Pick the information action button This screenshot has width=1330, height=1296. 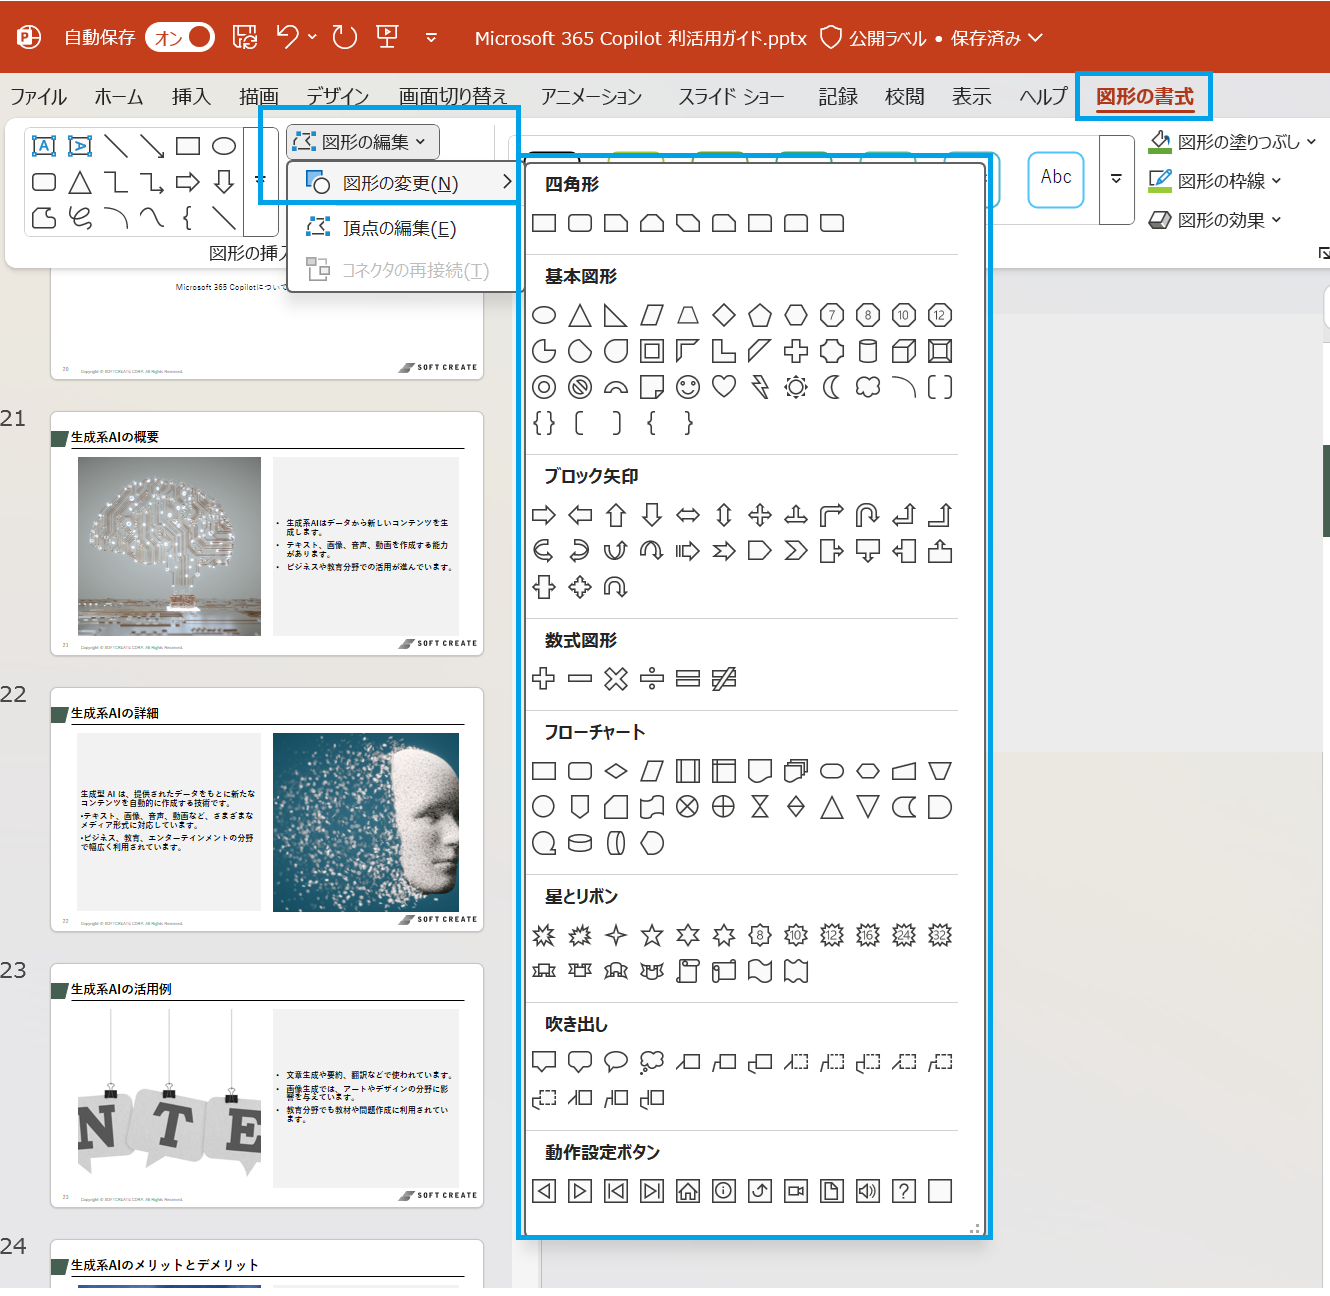coord(724,1191)
